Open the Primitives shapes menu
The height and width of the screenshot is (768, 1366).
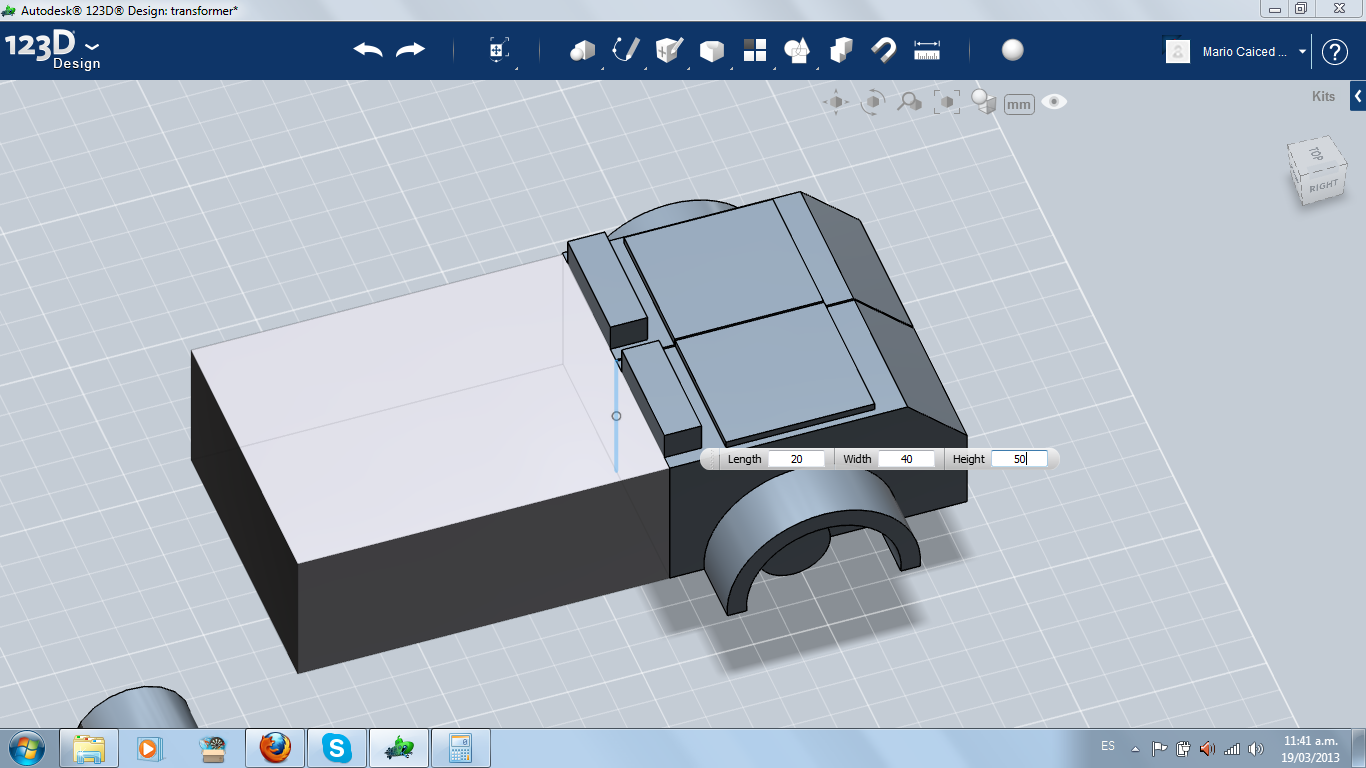tap(582, 51)
